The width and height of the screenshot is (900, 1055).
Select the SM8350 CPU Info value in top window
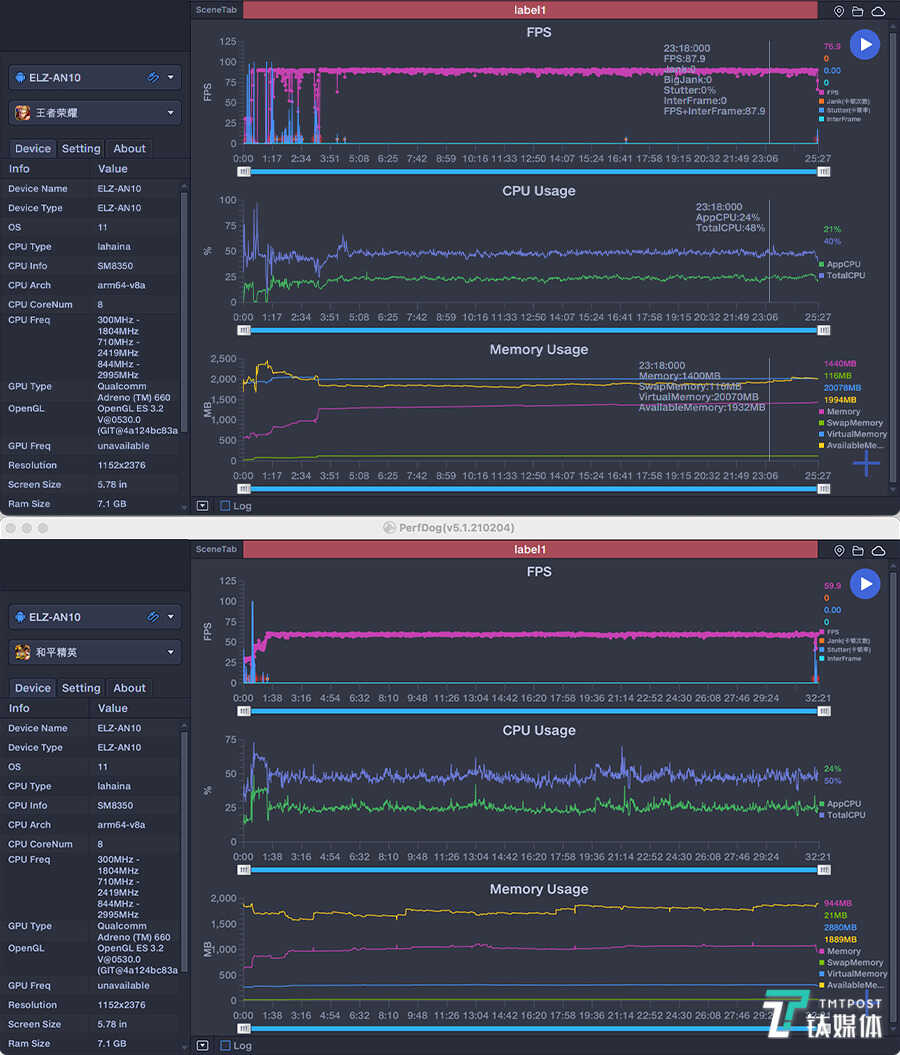pos(115,266)
